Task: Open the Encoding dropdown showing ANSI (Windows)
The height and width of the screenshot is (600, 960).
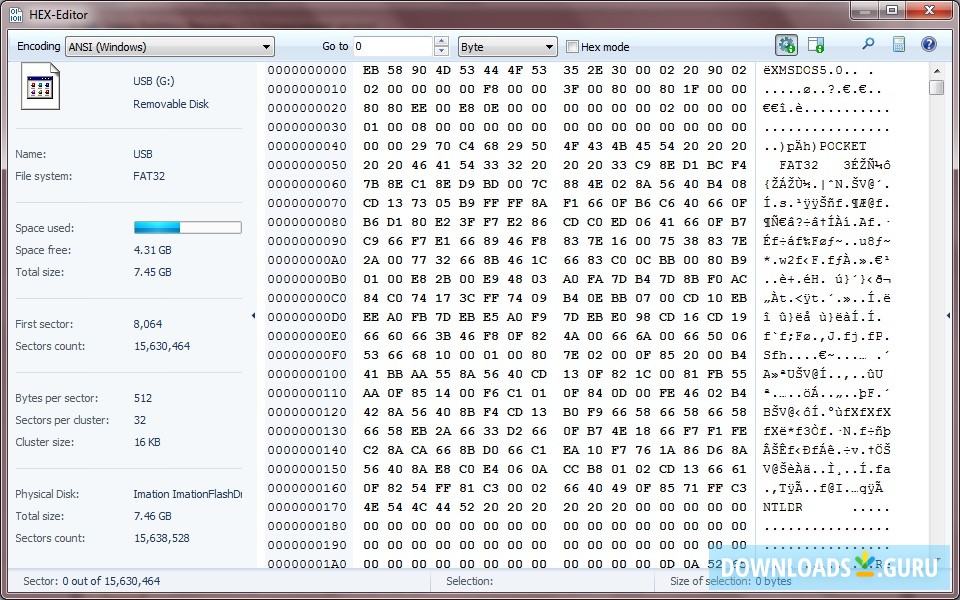Action: pyautogui.click(x=168, y=45)
